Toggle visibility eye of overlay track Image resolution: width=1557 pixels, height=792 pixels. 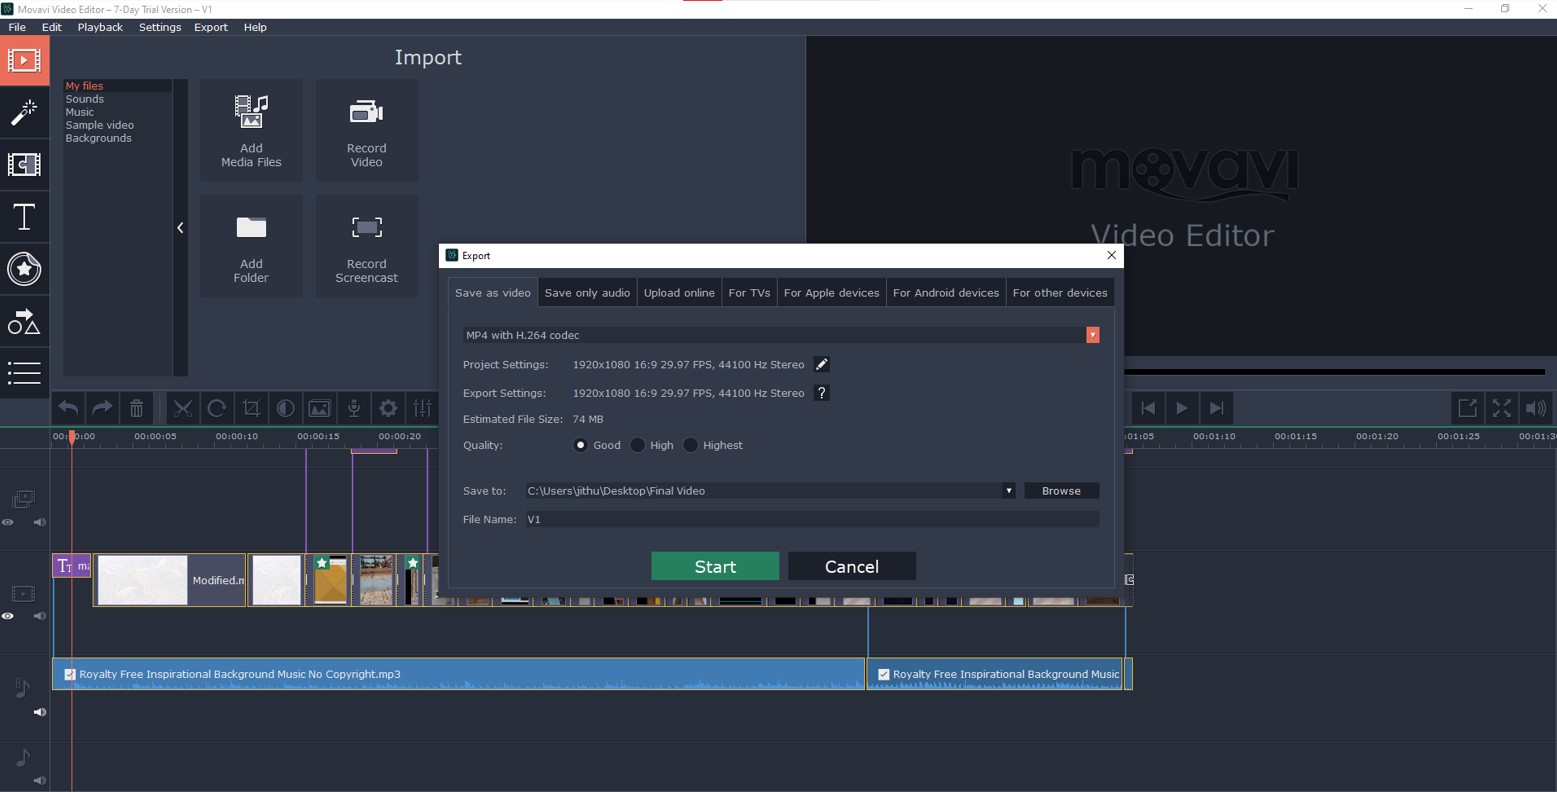coord(8,522)
